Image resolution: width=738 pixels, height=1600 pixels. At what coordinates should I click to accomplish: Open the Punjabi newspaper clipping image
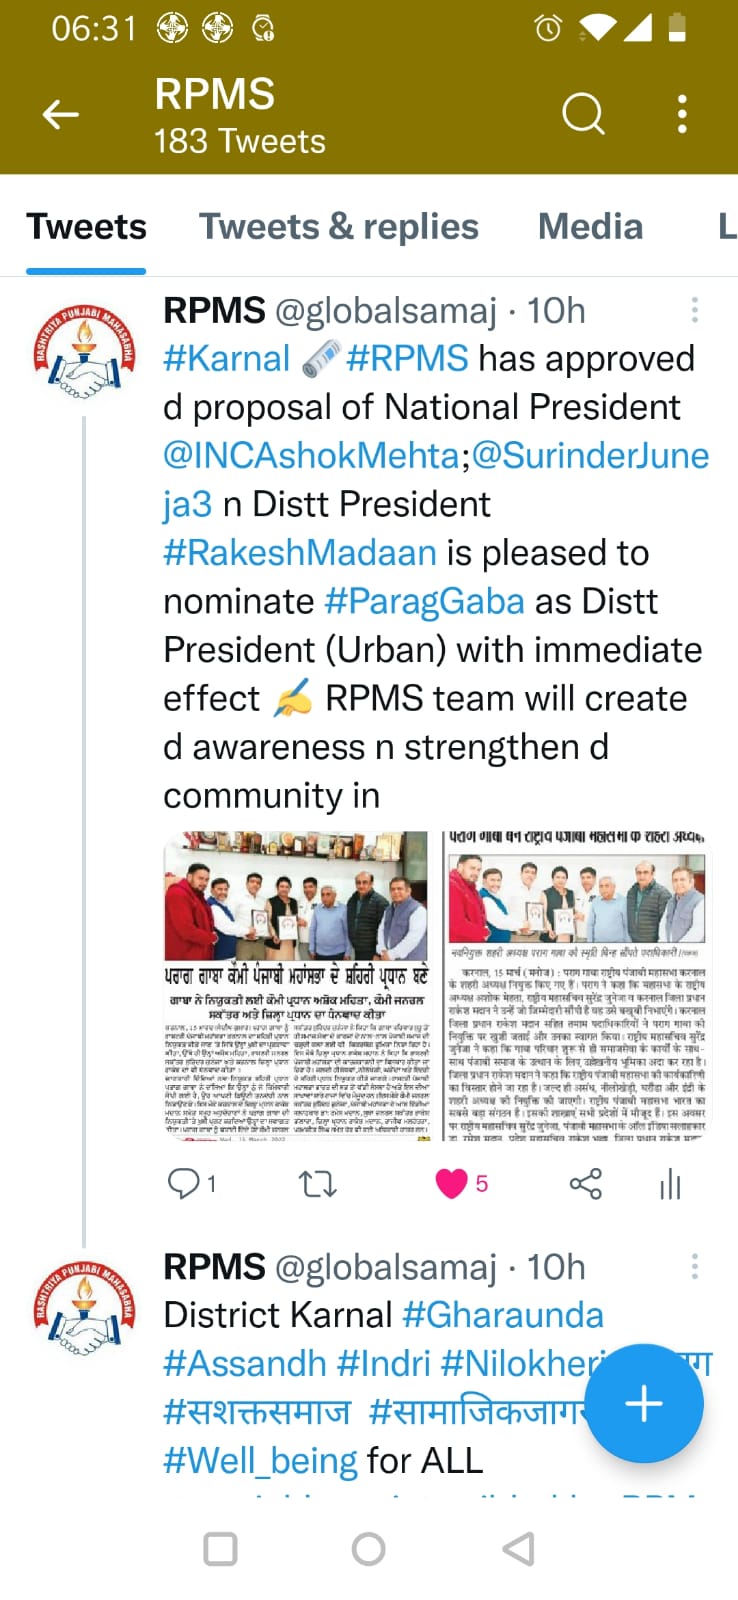298,986
